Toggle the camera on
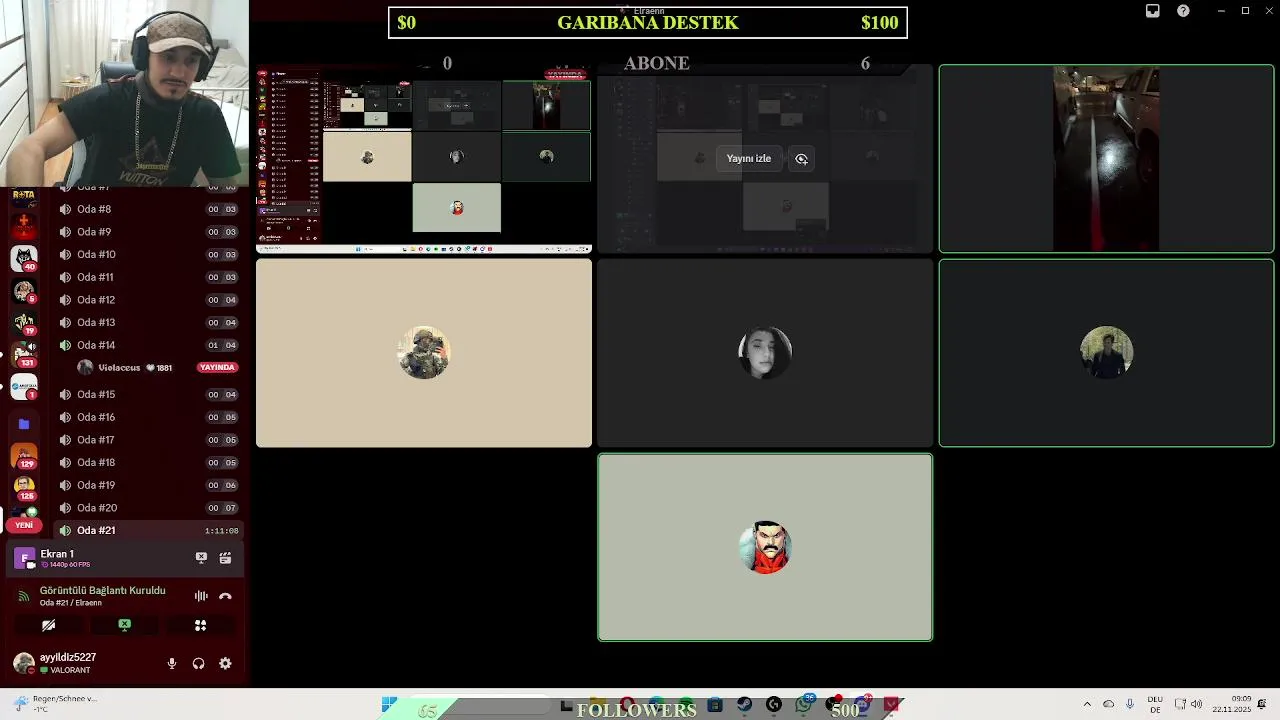Viewport: 1280px width, 720px height. coord(48,625)
